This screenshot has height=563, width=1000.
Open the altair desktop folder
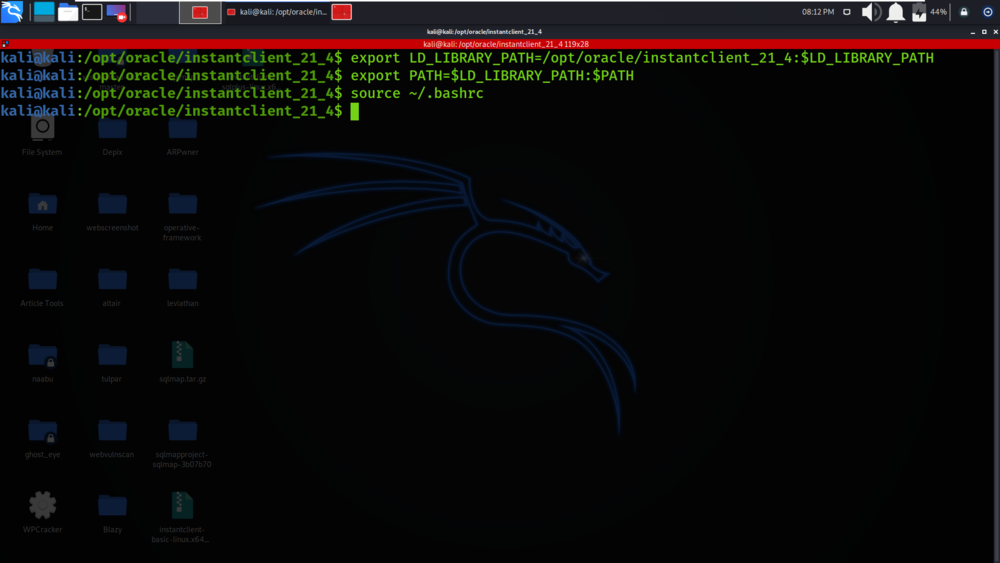[112, 288]
